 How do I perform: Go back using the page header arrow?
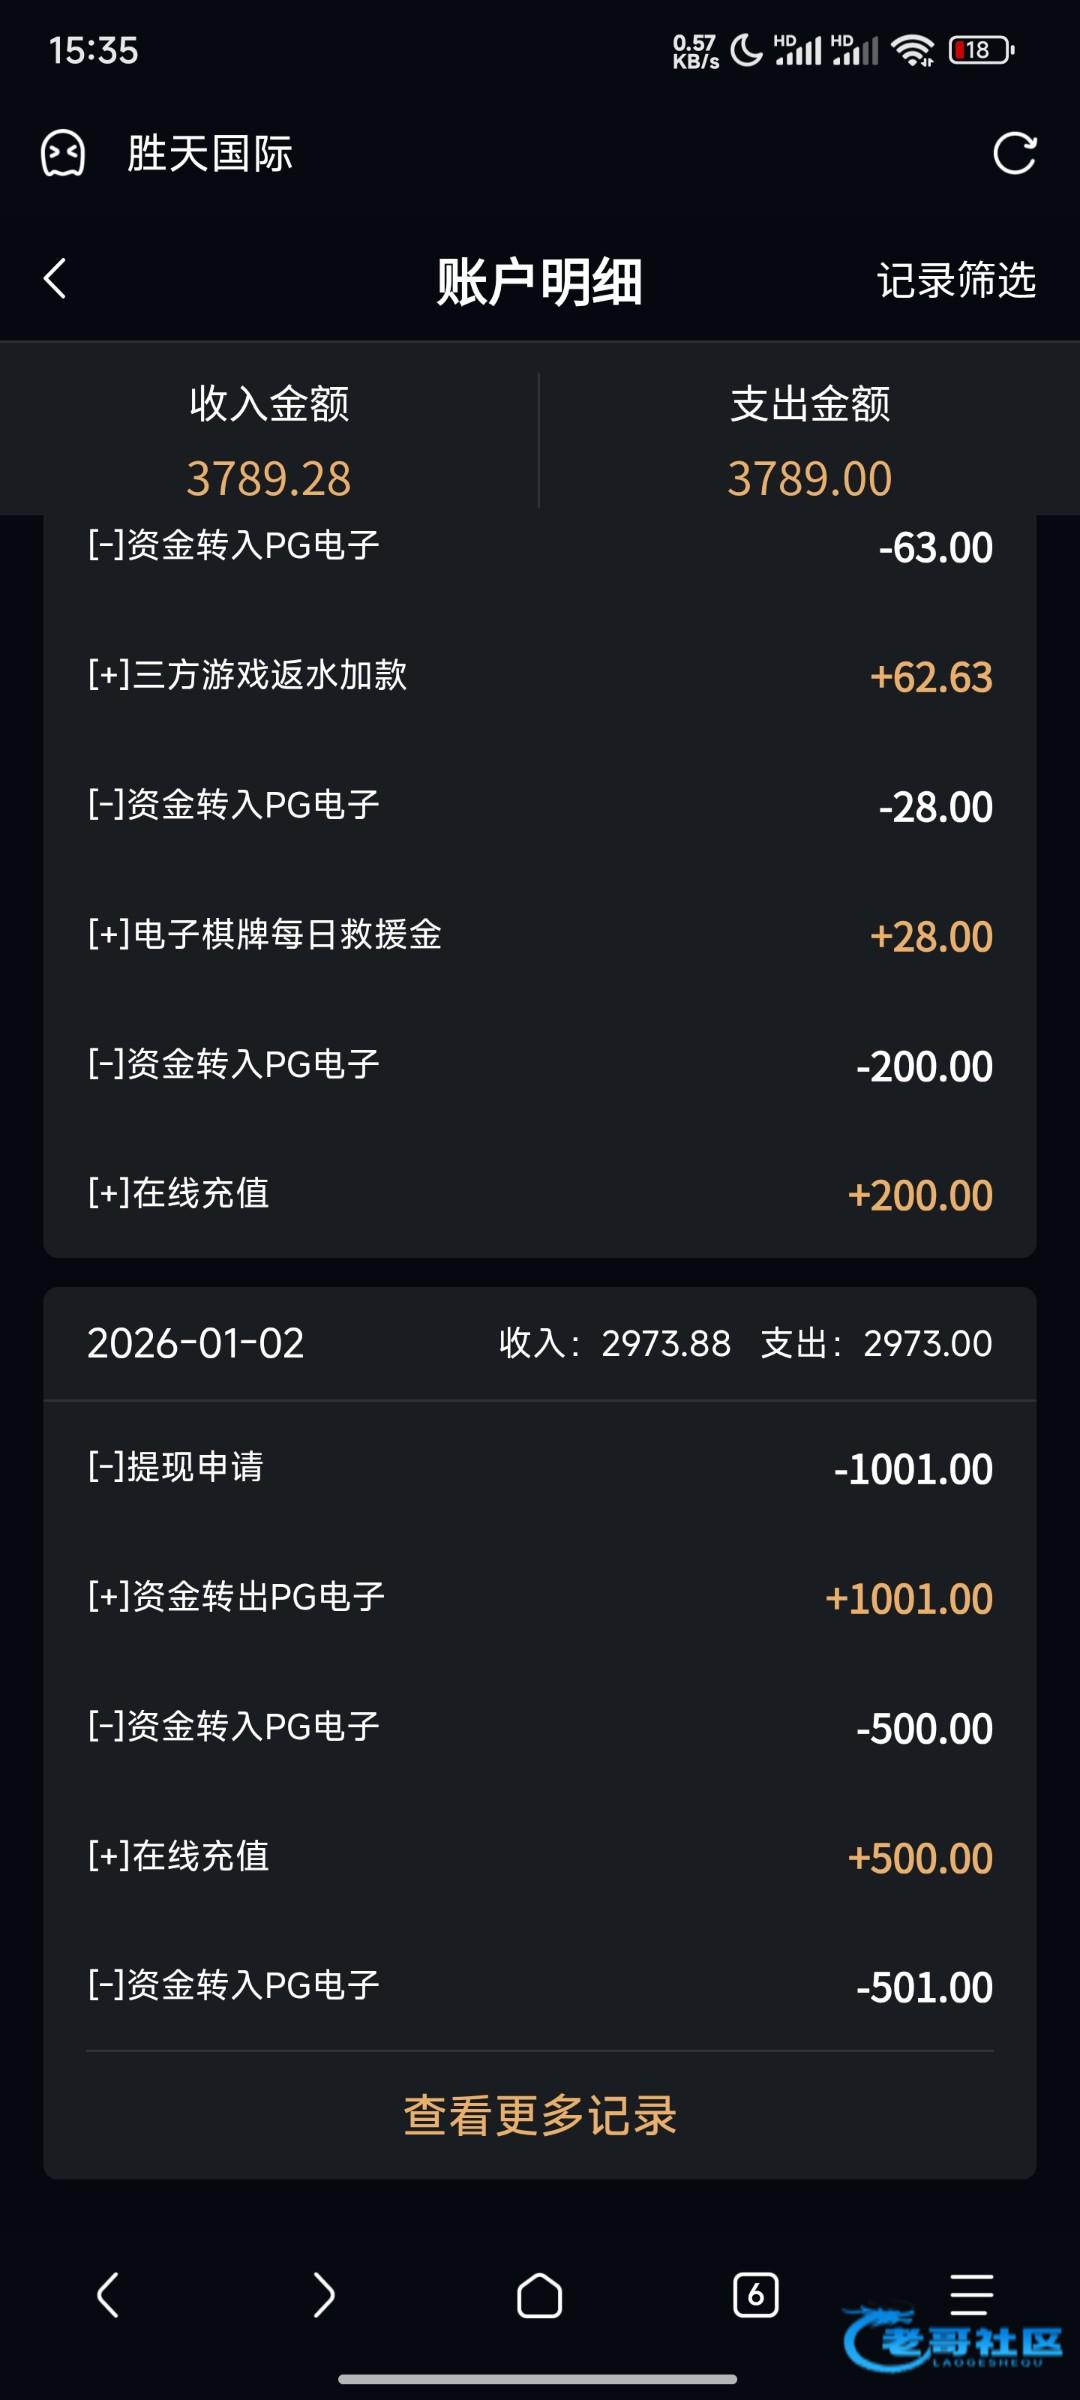56,279
